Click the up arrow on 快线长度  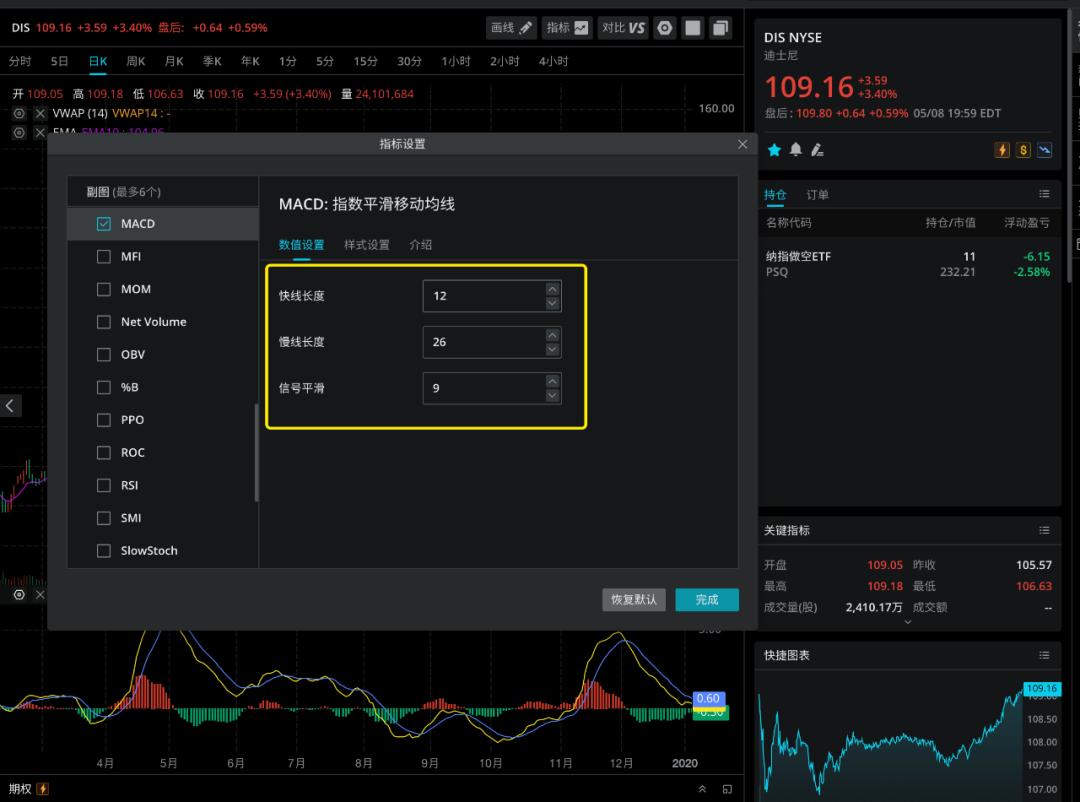[x=551, y=289]
